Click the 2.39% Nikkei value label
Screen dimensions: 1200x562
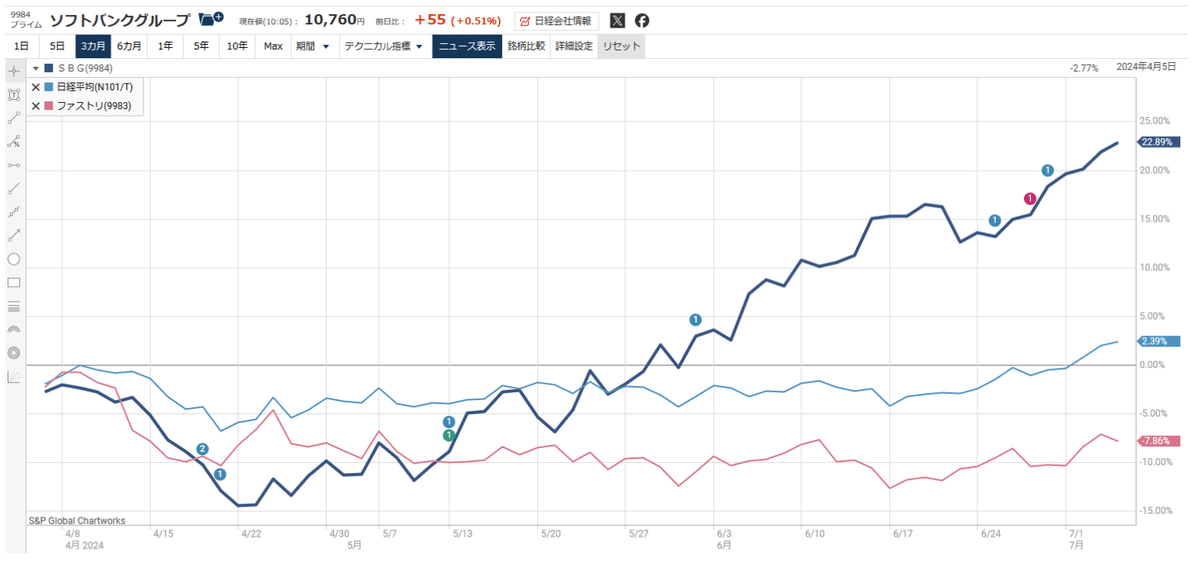point(1158,341)
